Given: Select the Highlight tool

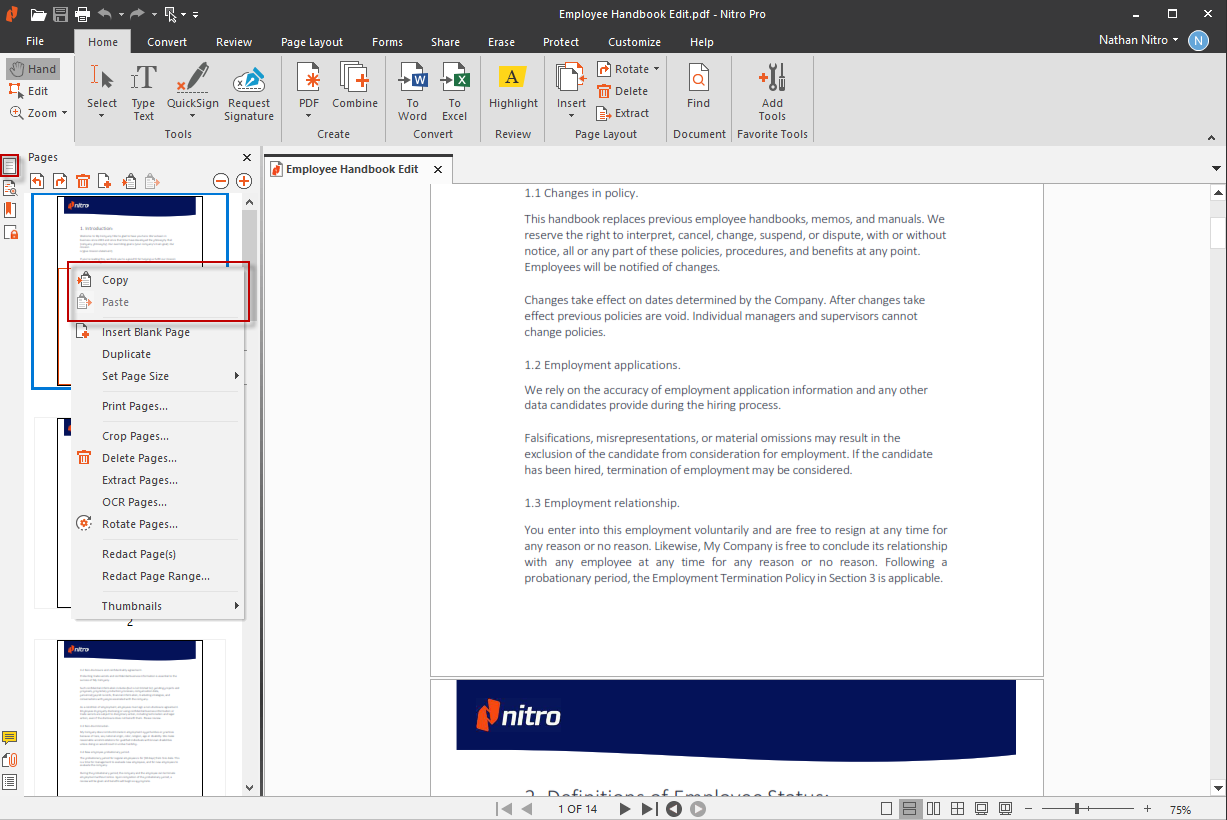Looking at the screenshot, I should coord(512,90).
